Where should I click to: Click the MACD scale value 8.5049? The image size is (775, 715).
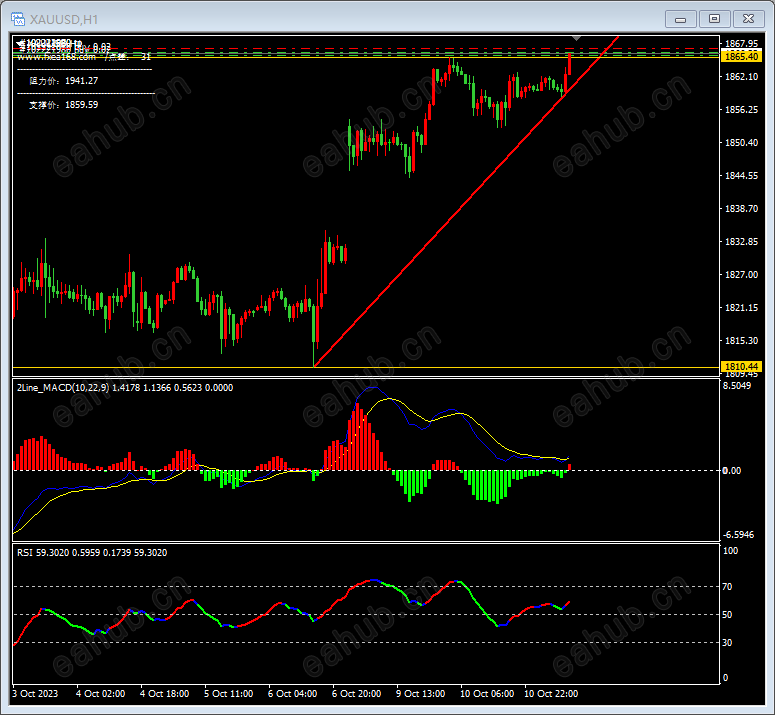click(737, 386)
